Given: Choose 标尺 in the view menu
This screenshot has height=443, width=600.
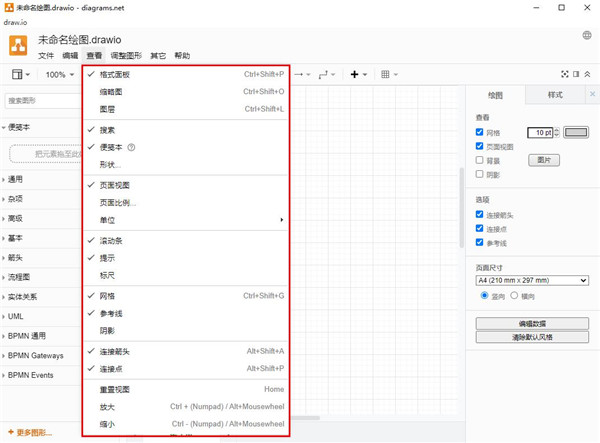Looking at the screenshot, I should point(186,275).
